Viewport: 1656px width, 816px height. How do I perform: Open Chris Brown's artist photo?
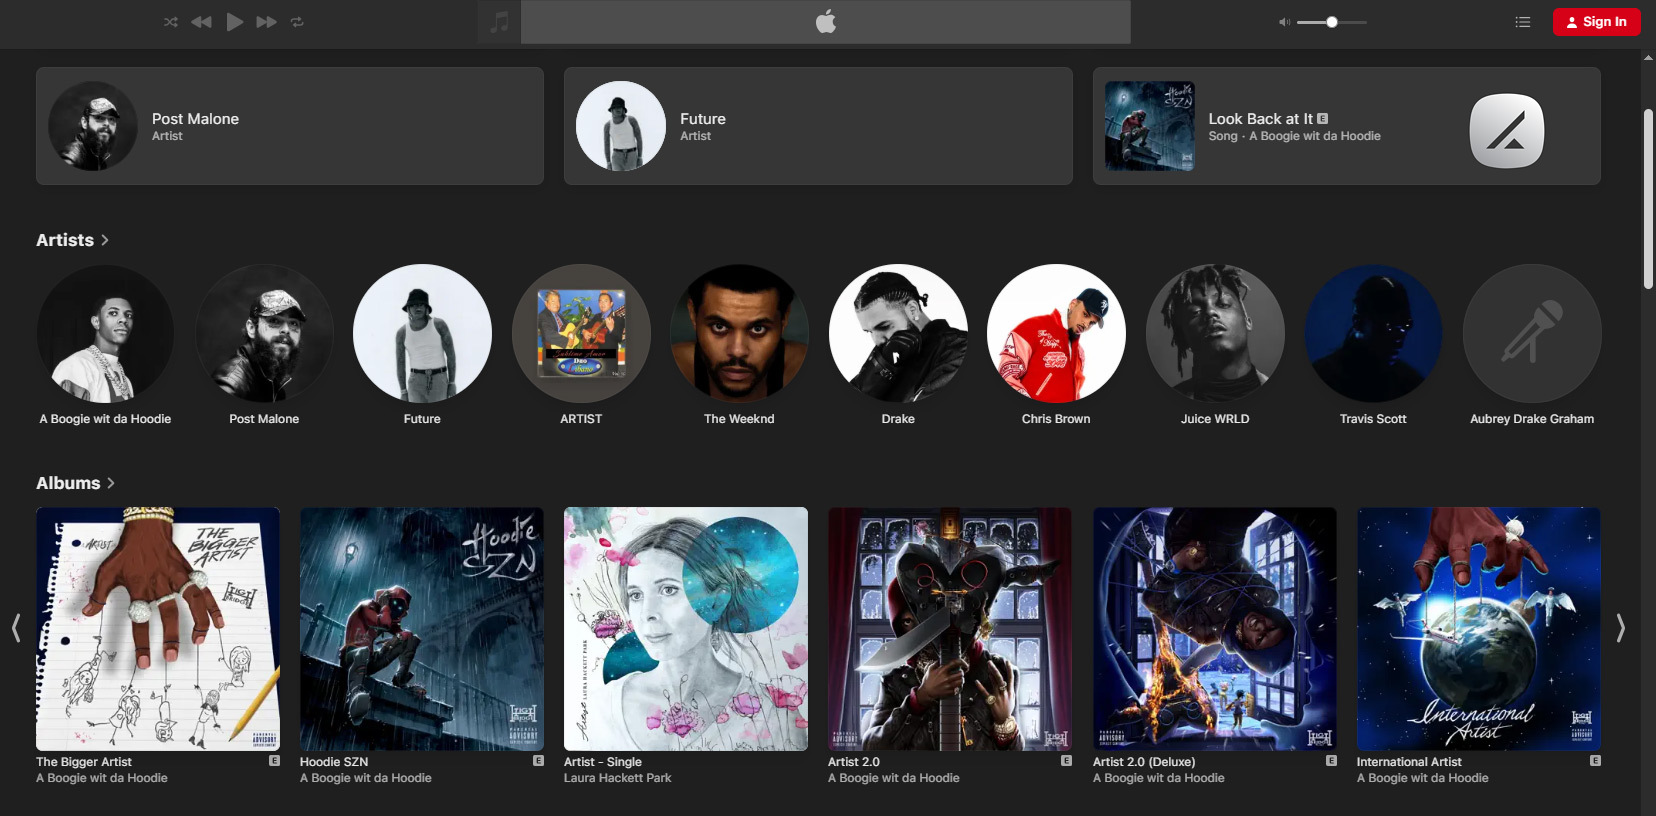[1056, 333]
